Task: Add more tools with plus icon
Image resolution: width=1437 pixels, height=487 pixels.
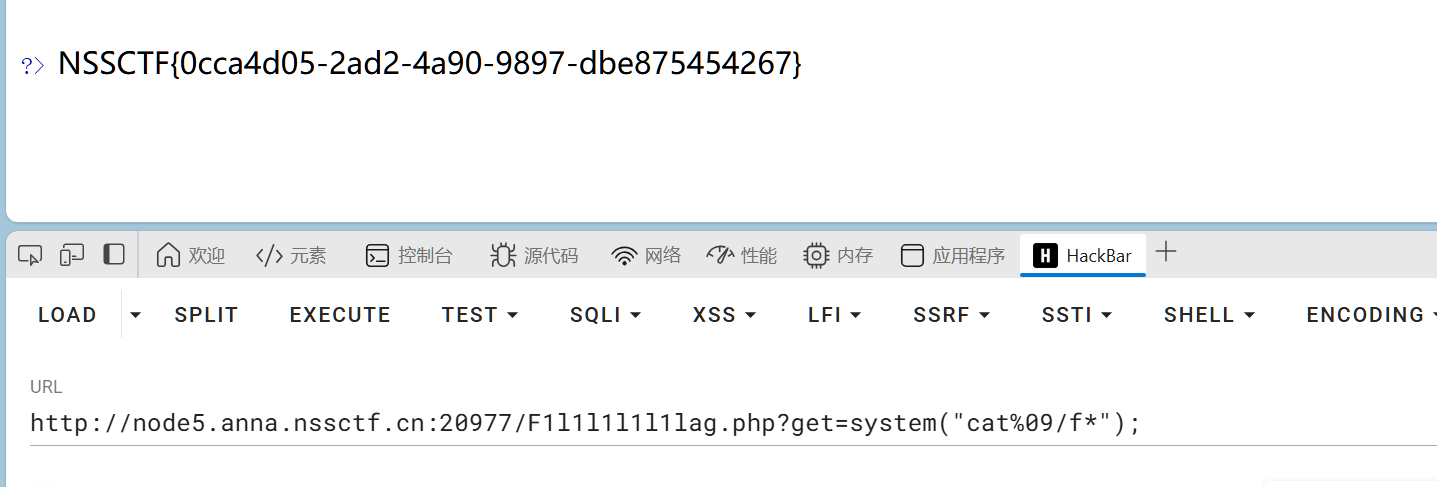Action: 1166,252
